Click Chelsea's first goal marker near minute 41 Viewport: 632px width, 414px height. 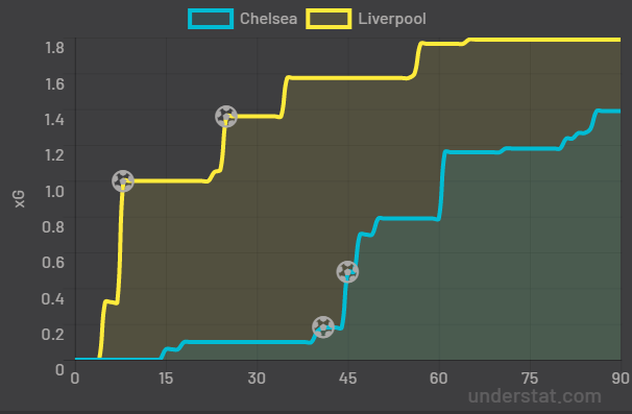pos(322,327)
